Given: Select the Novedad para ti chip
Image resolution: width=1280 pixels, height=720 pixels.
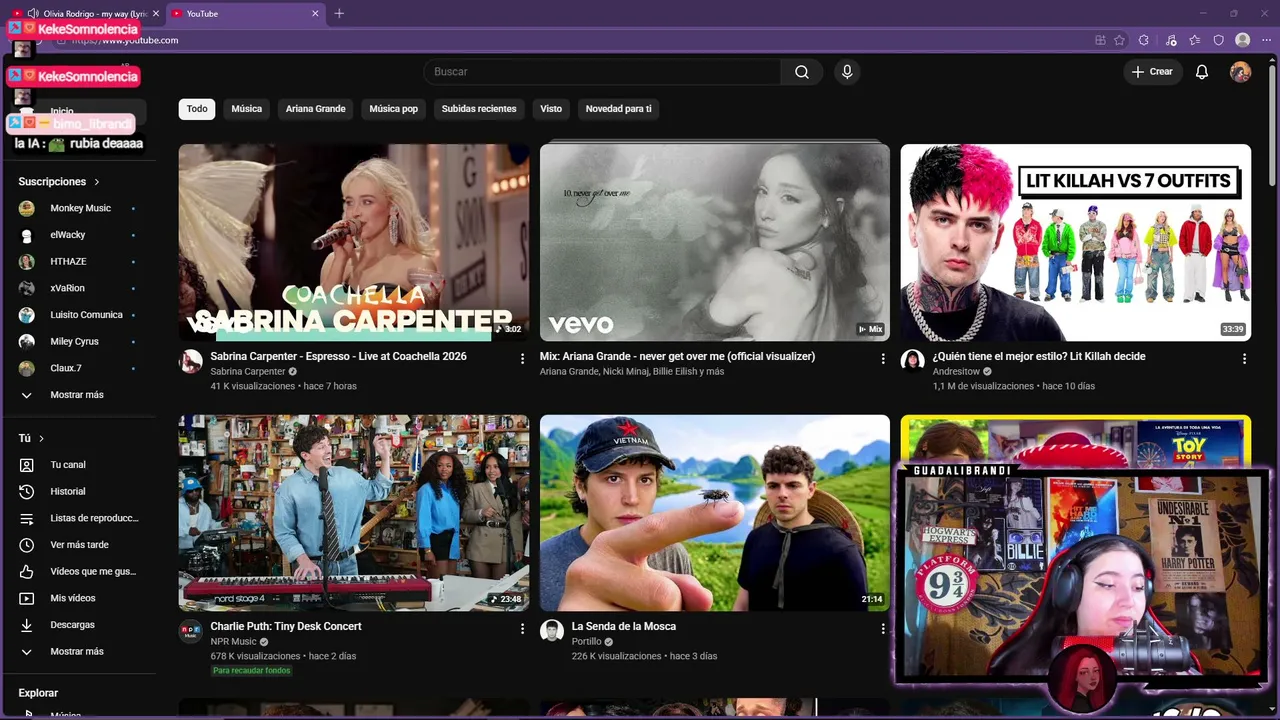Looking at the screenshot, I should pos(619,109).
